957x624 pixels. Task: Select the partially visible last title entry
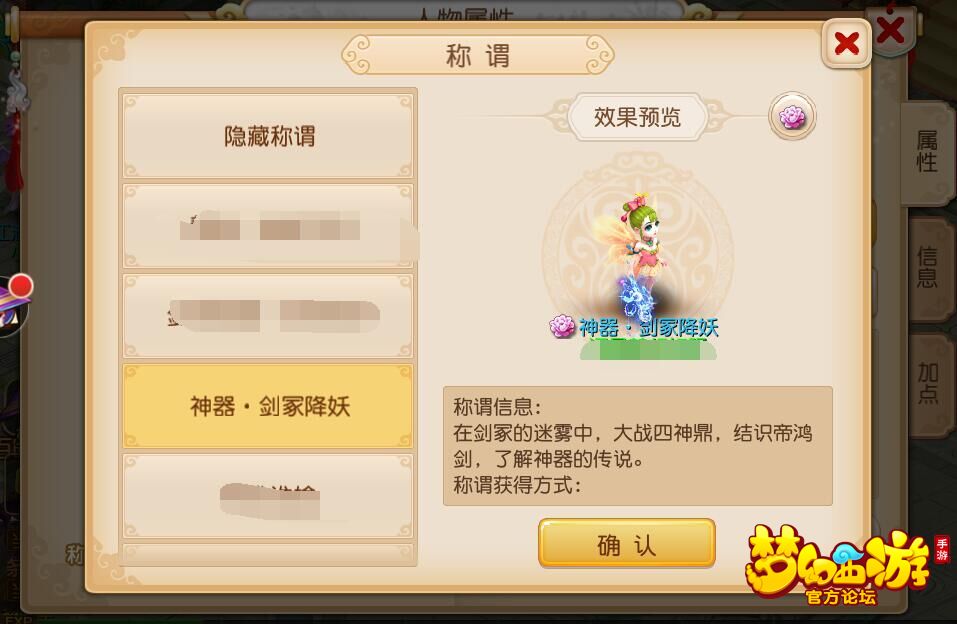(x=268, y=554)
